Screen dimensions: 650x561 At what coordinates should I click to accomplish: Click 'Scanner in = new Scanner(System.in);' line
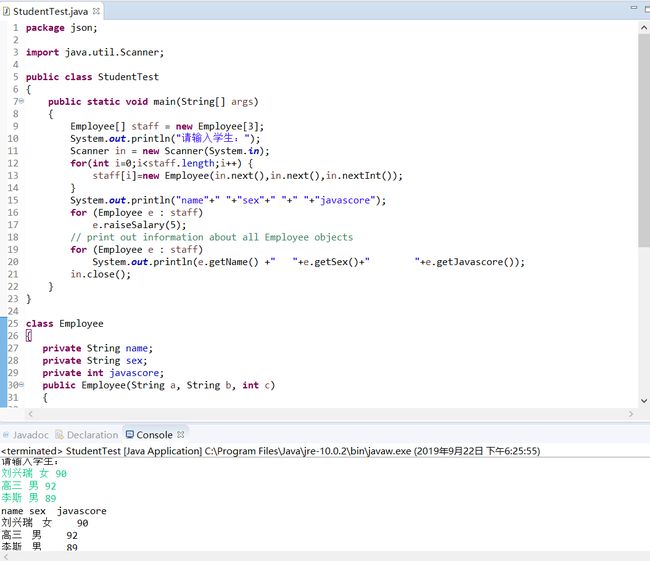click(170, 151)
